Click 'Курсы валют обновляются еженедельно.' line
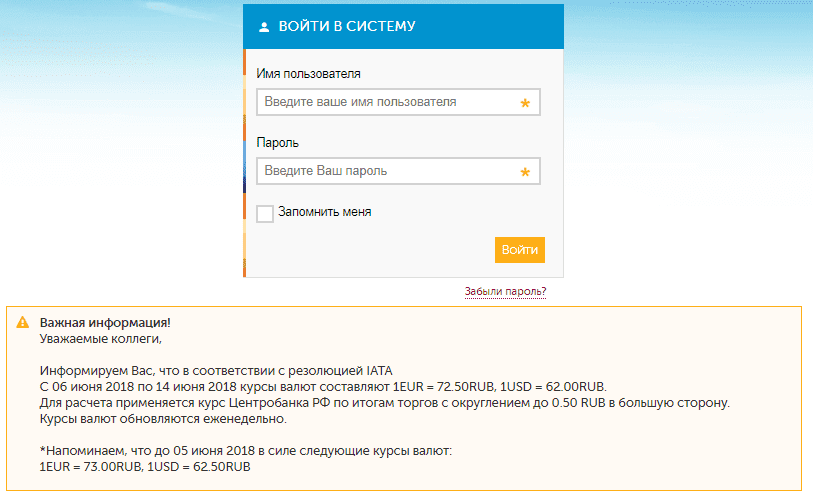Screen dimensions: 813x491 (x=163, y=419)
